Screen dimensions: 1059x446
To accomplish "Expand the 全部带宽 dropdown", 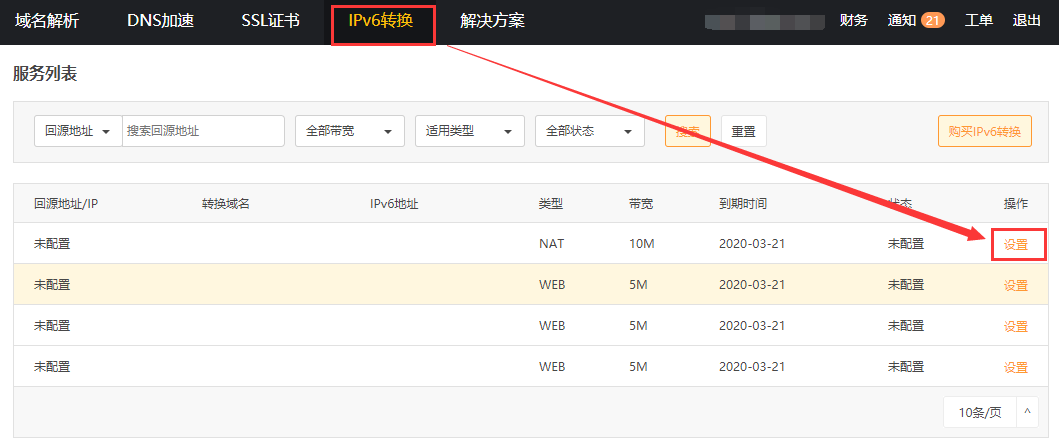I will pos(349,131).
